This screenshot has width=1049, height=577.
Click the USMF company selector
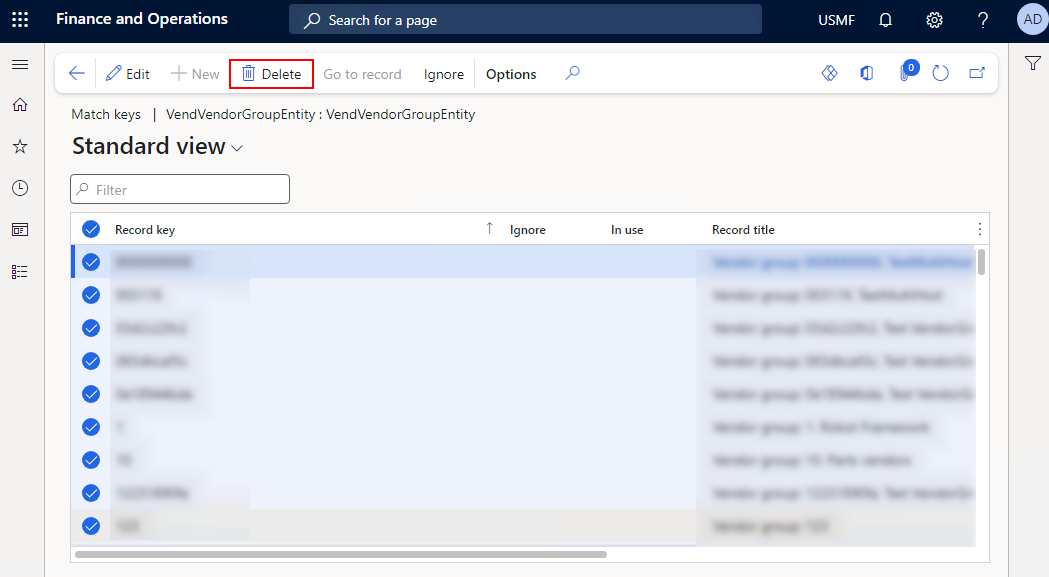836,20
